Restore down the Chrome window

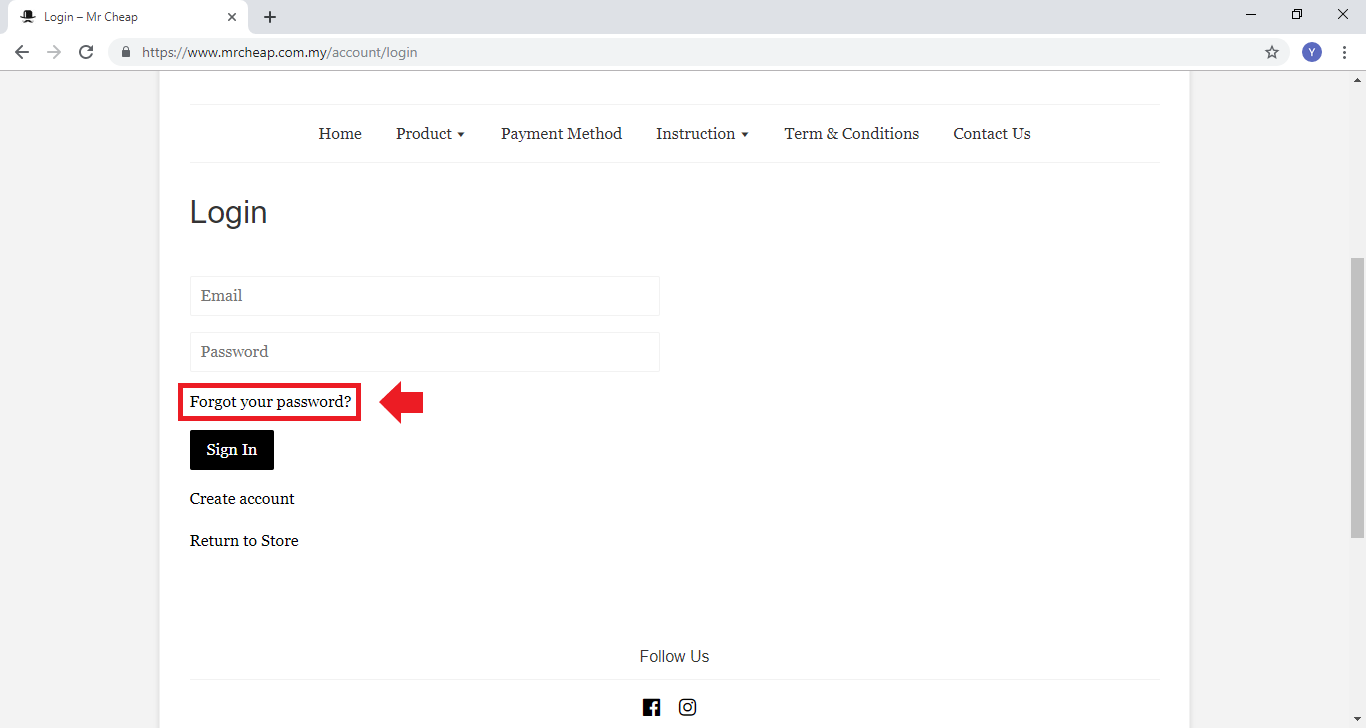point(1297,15)
